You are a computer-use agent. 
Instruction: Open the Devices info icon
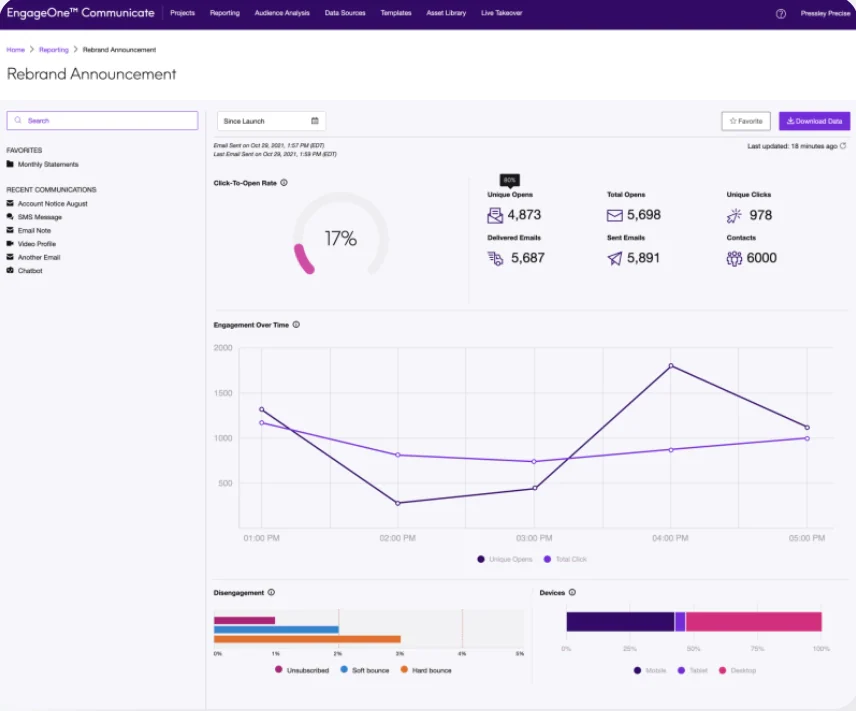pos(572,592)
